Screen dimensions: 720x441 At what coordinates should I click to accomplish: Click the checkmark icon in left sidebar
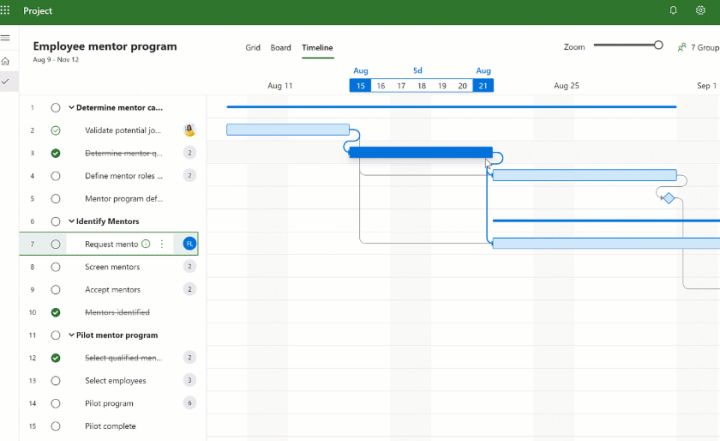coord(6,81)
